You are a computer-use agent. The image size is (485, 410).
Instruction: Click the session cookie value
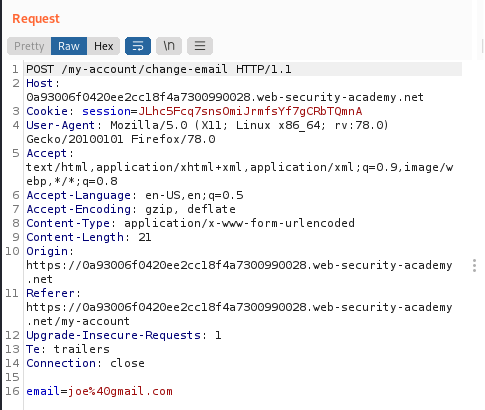250,111
